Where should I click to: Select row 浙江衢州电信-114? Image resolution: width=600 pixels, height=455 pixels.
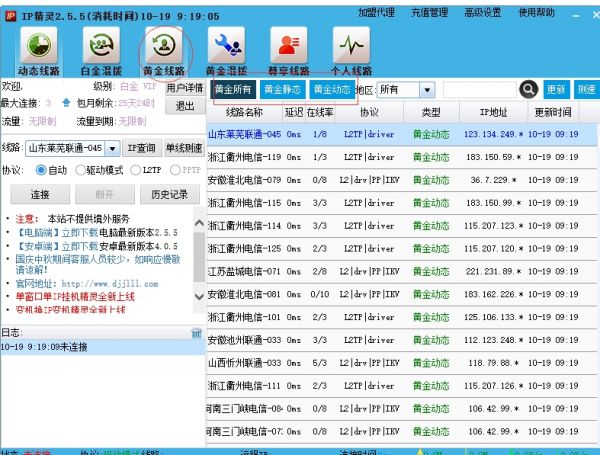(x=402, y=226)
